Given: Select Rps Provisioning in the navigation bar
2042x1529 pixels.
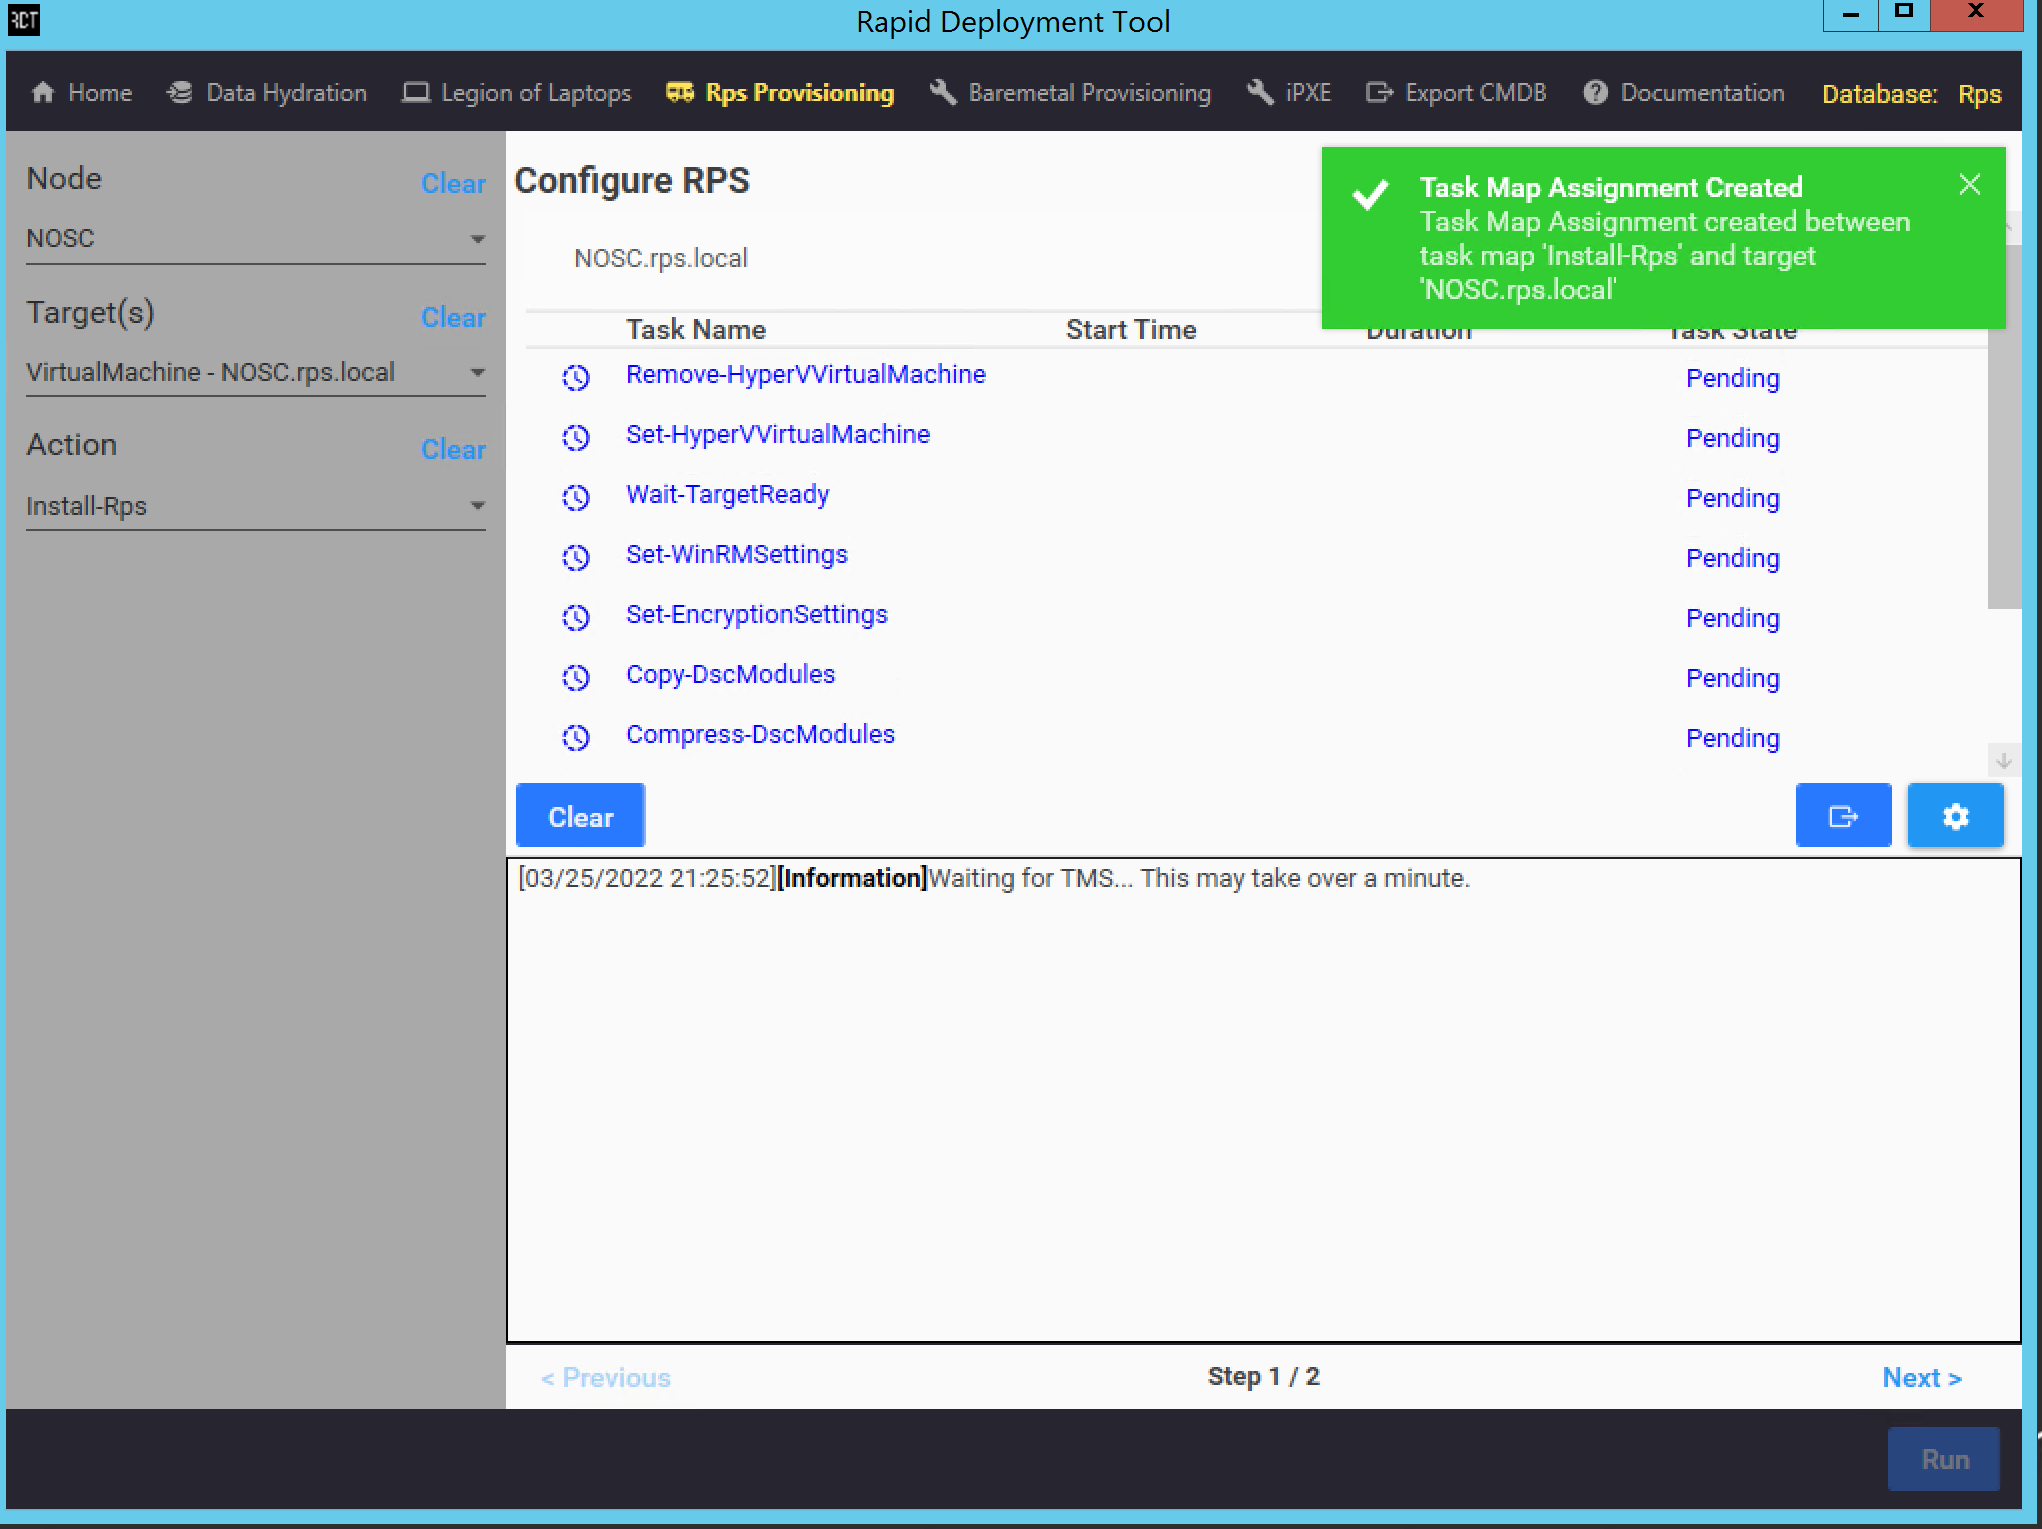Looking at the screenshot, I should tap(780, 93).
